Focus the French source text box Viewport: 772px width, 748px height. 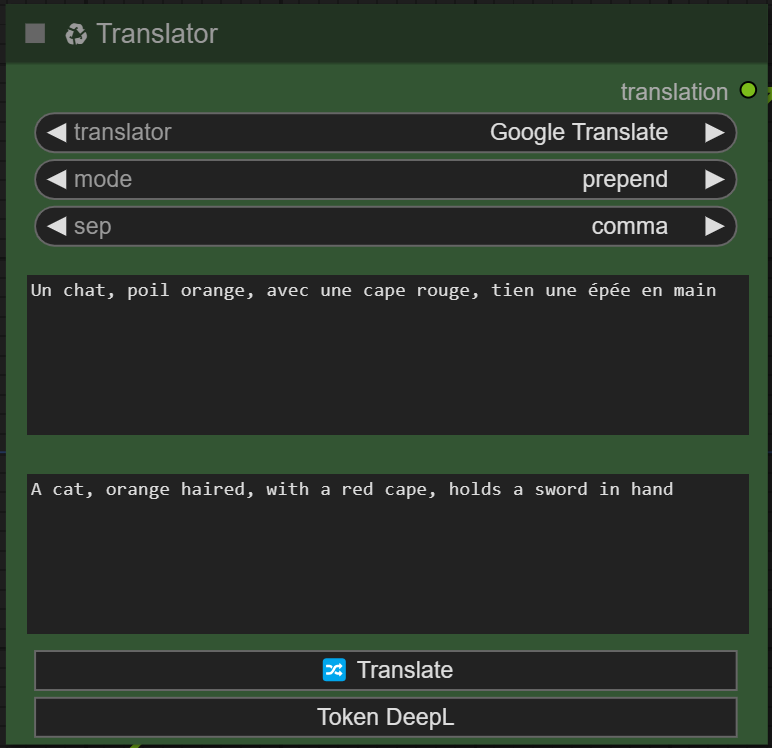click(387, 355)
